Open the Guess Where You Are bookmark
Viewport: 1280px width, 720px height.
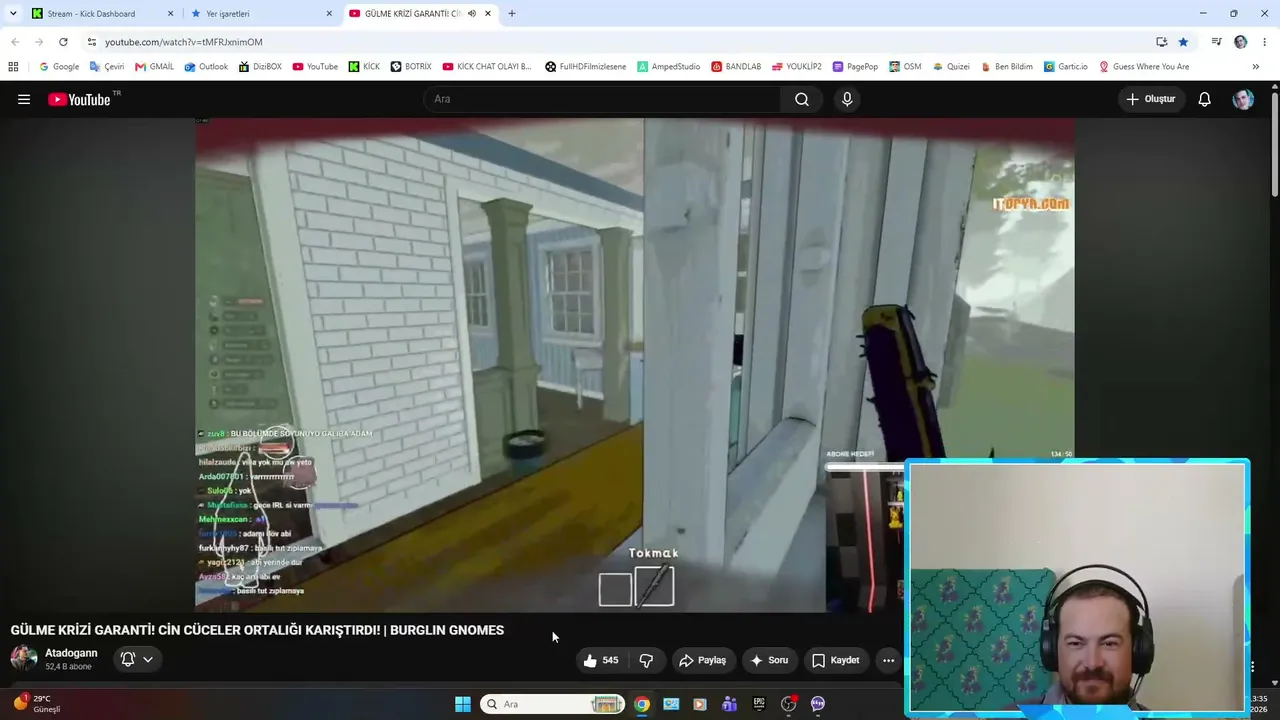click(1144, 67)
